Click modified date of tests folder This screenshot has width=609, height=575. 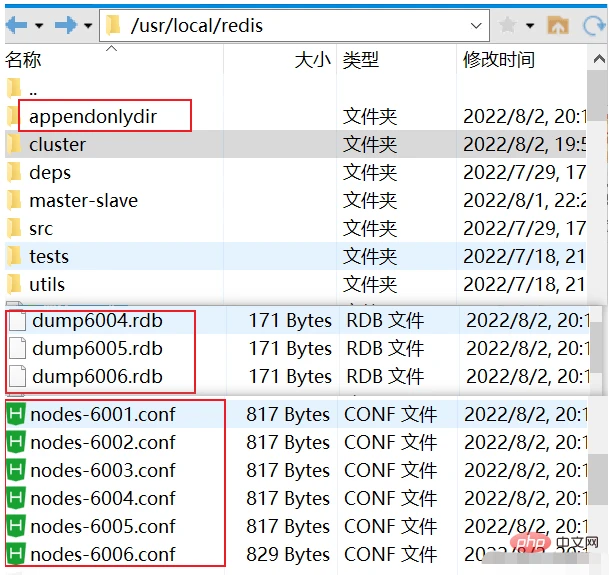524,256
